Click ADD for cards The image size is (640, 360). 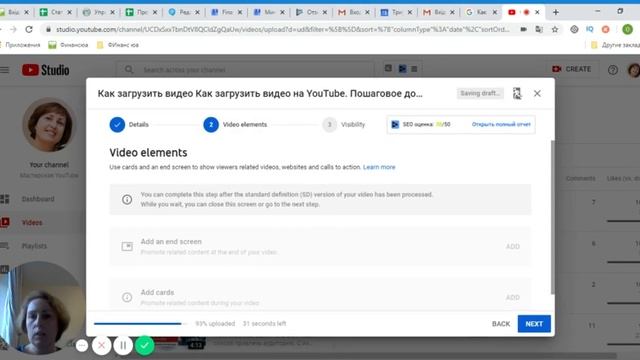tap(513, 297)
